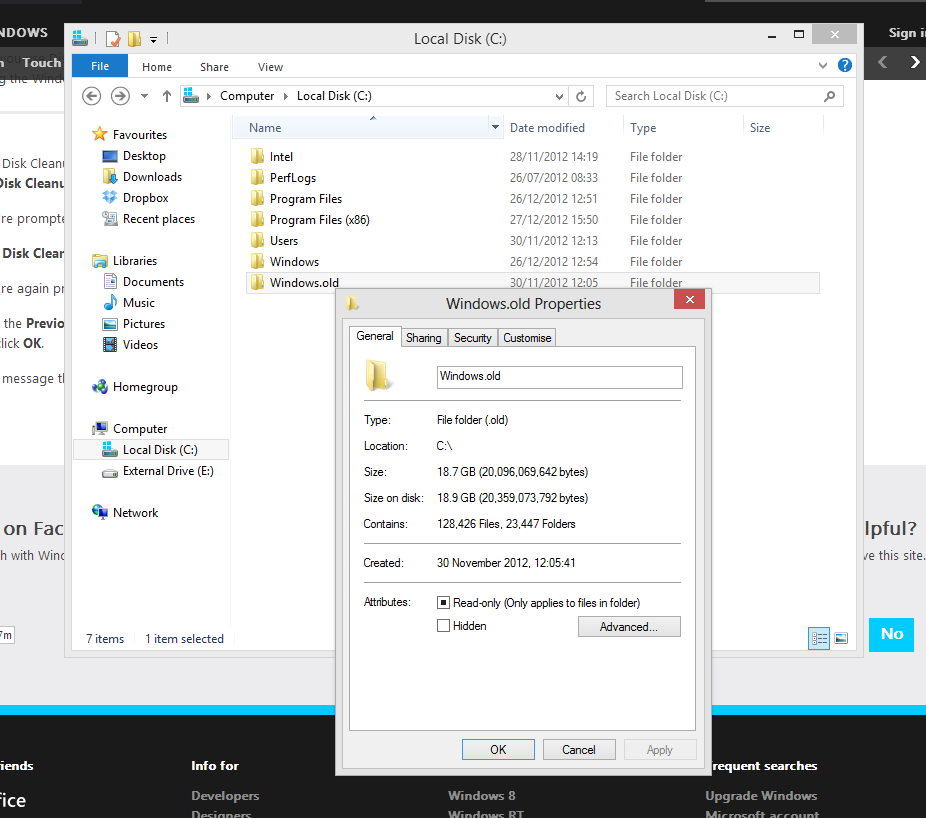The width and height of the screenshot is (926, 818).
Task: Click the search magnifier icon
Action: [x=830, y=96]
